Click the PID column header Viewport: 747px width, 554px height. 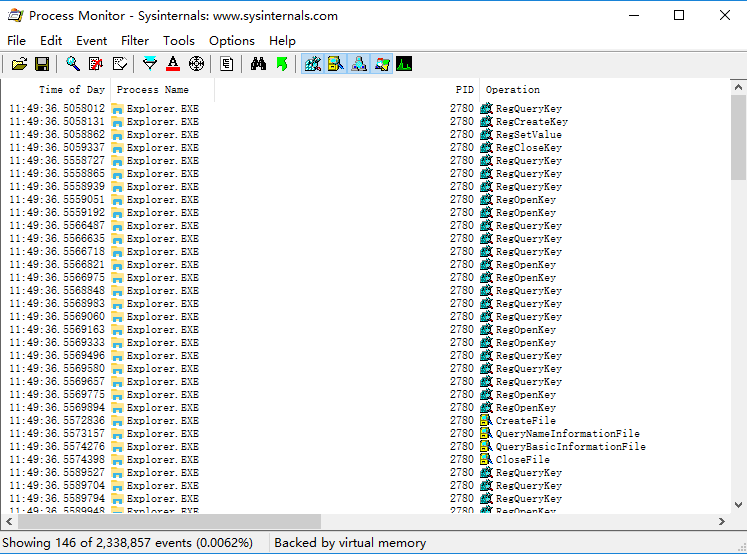[347, 90]
